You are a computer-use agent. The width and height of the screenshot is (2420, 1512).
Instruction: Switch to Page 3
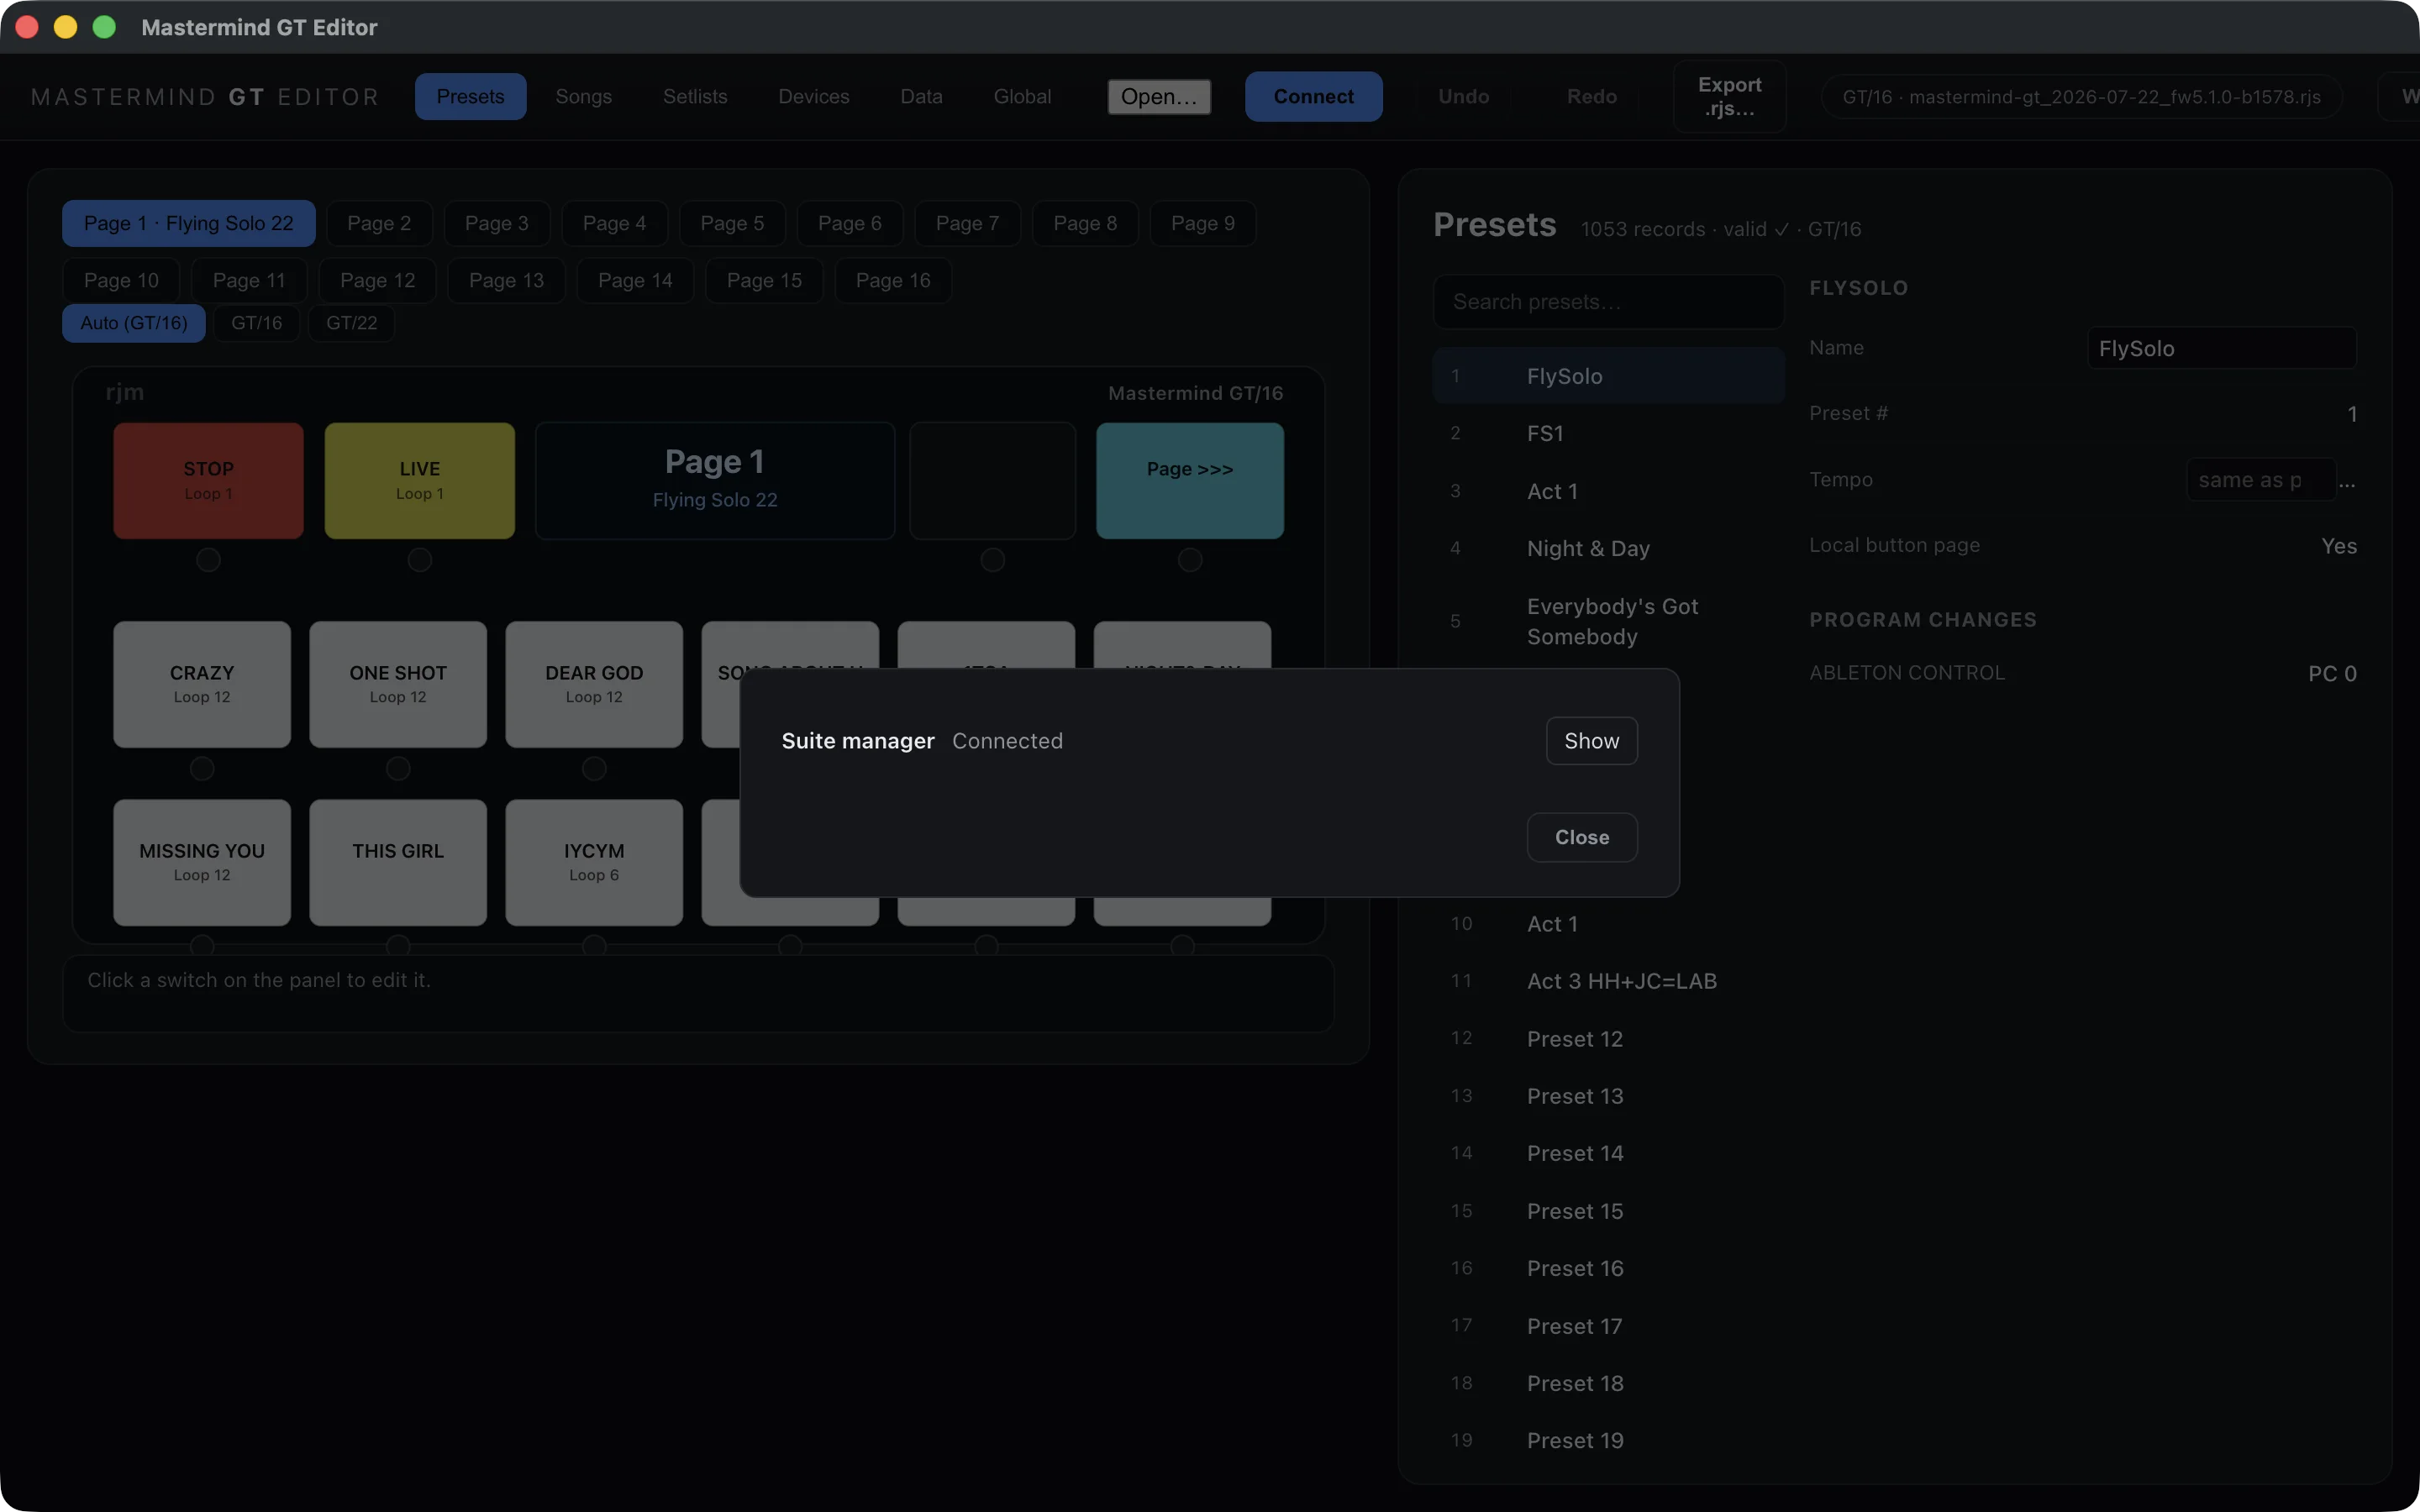(x=497, y=223)
